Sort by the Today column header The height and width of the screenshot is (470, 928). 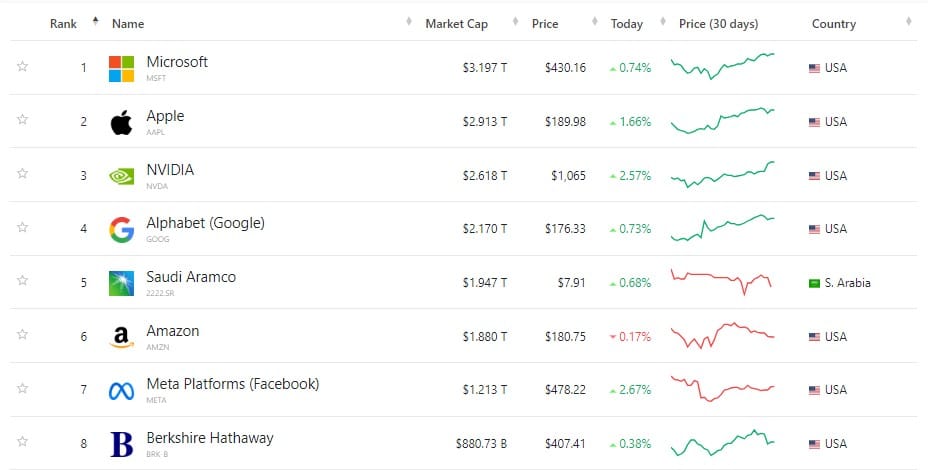tap(627, 24)
